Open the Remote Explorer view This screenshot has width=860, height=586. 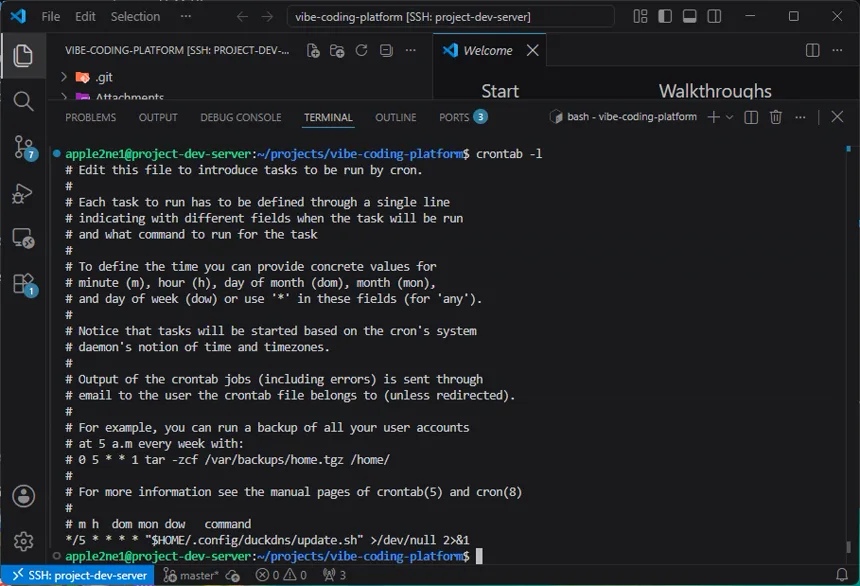coord(24,239)
